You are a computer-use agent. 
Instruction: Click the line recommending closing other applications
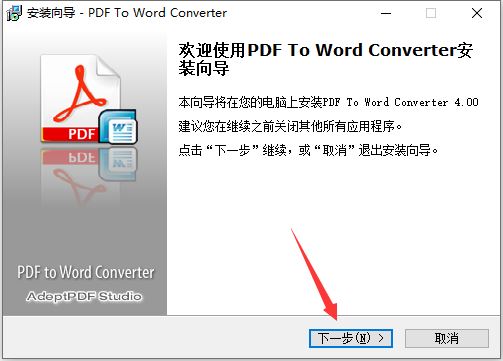(x=290, y=126)
